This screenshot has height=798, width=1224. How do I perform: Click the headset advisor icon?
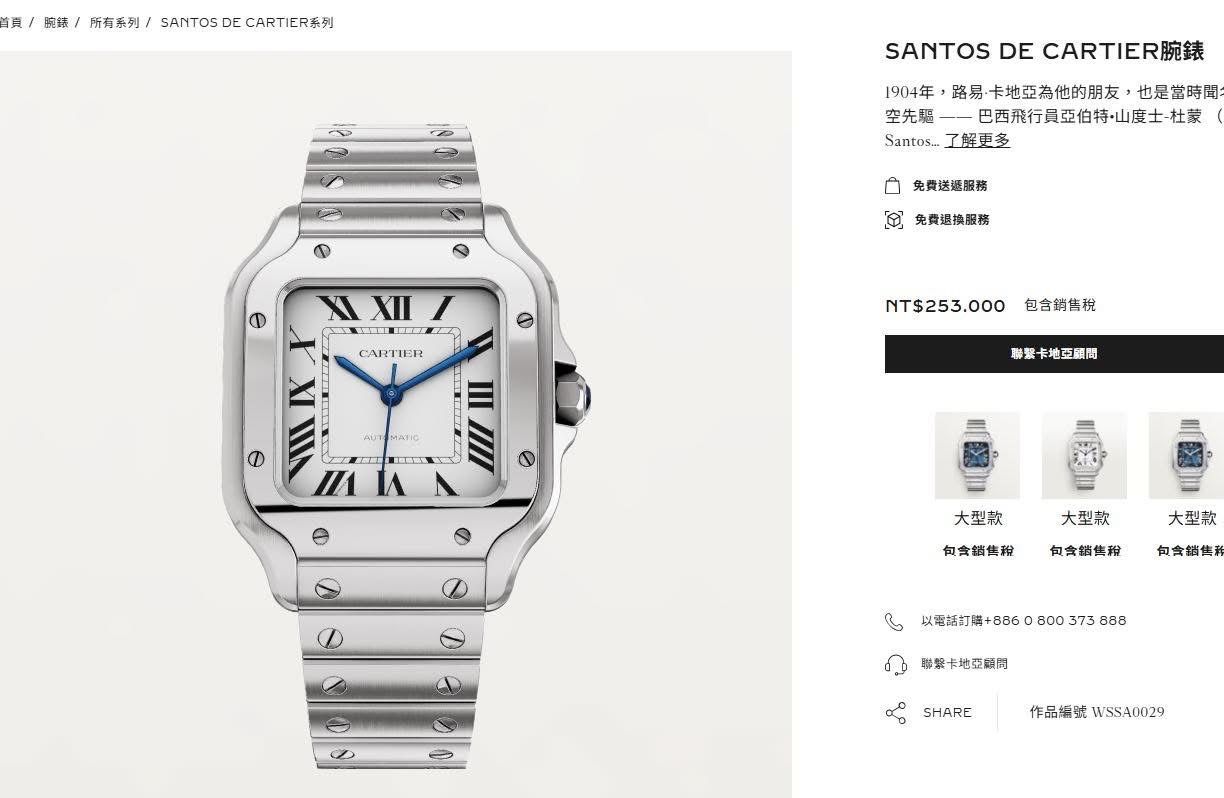[x=895, y=664]
